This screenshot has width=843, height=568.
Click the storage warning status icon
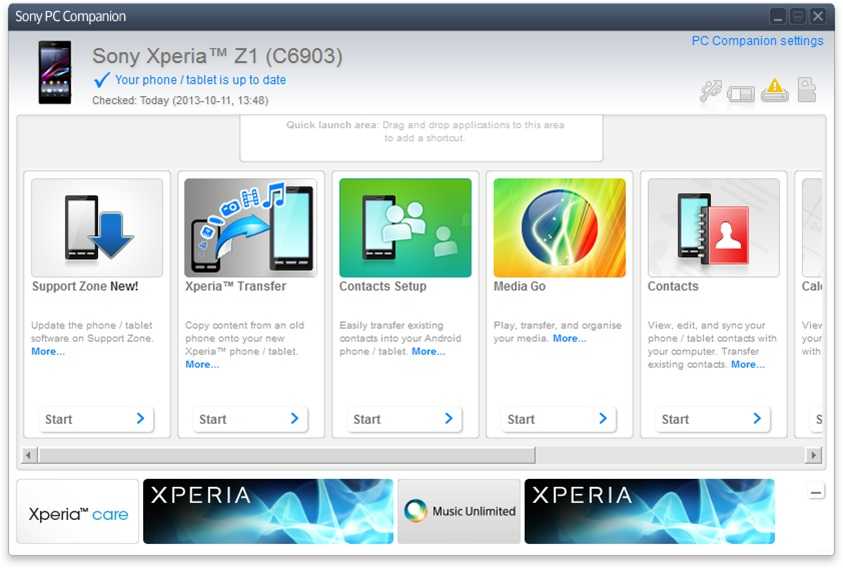pos(775,91)
